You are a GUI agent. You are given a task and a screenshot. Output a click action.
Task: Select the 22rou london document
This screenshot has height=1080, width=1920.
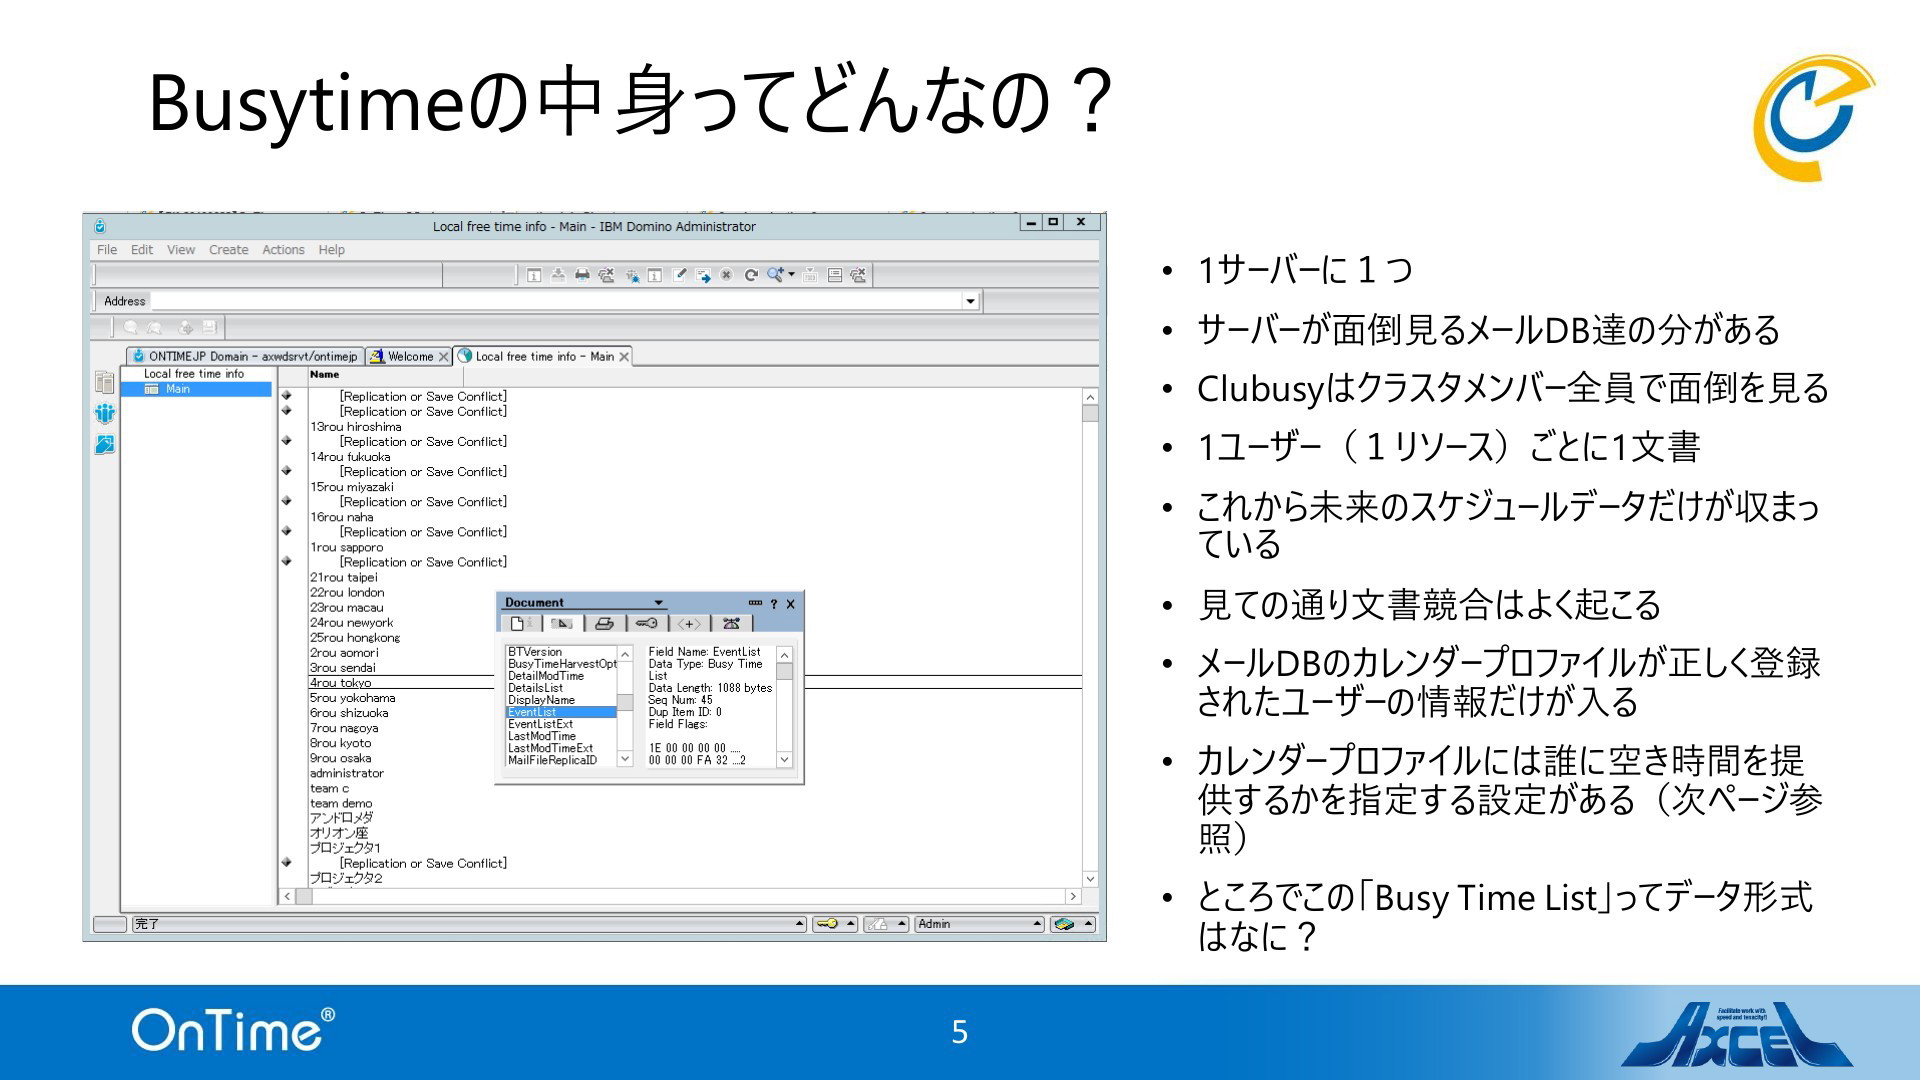[x=346, y=592]
